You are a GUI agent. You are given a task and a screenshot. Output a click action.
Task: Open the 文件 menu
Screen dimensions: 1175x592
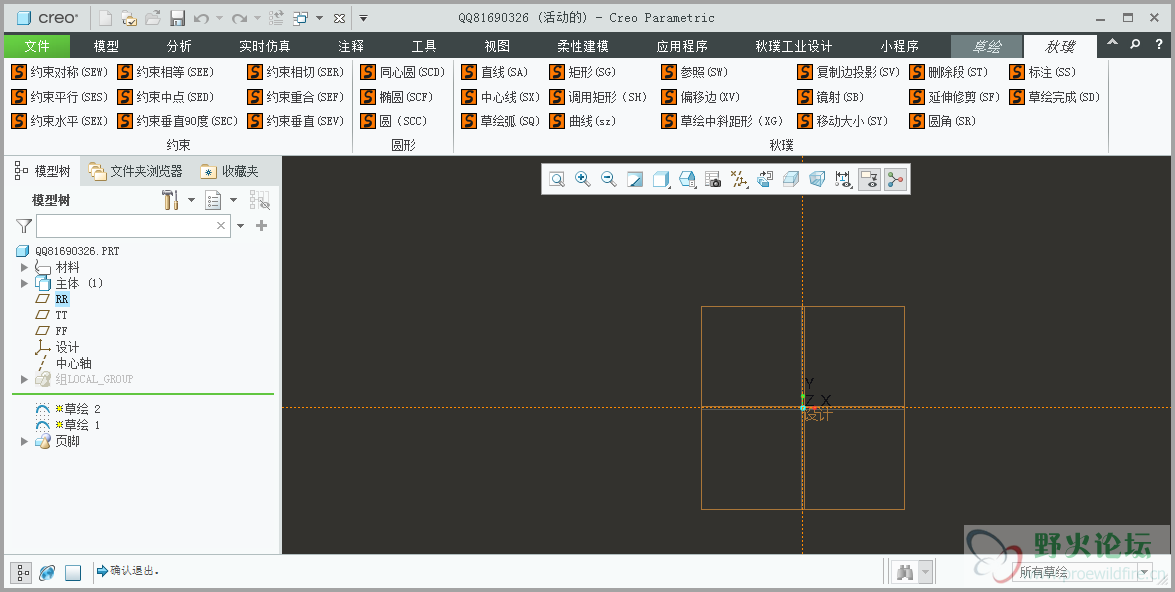tap(37, 46)
